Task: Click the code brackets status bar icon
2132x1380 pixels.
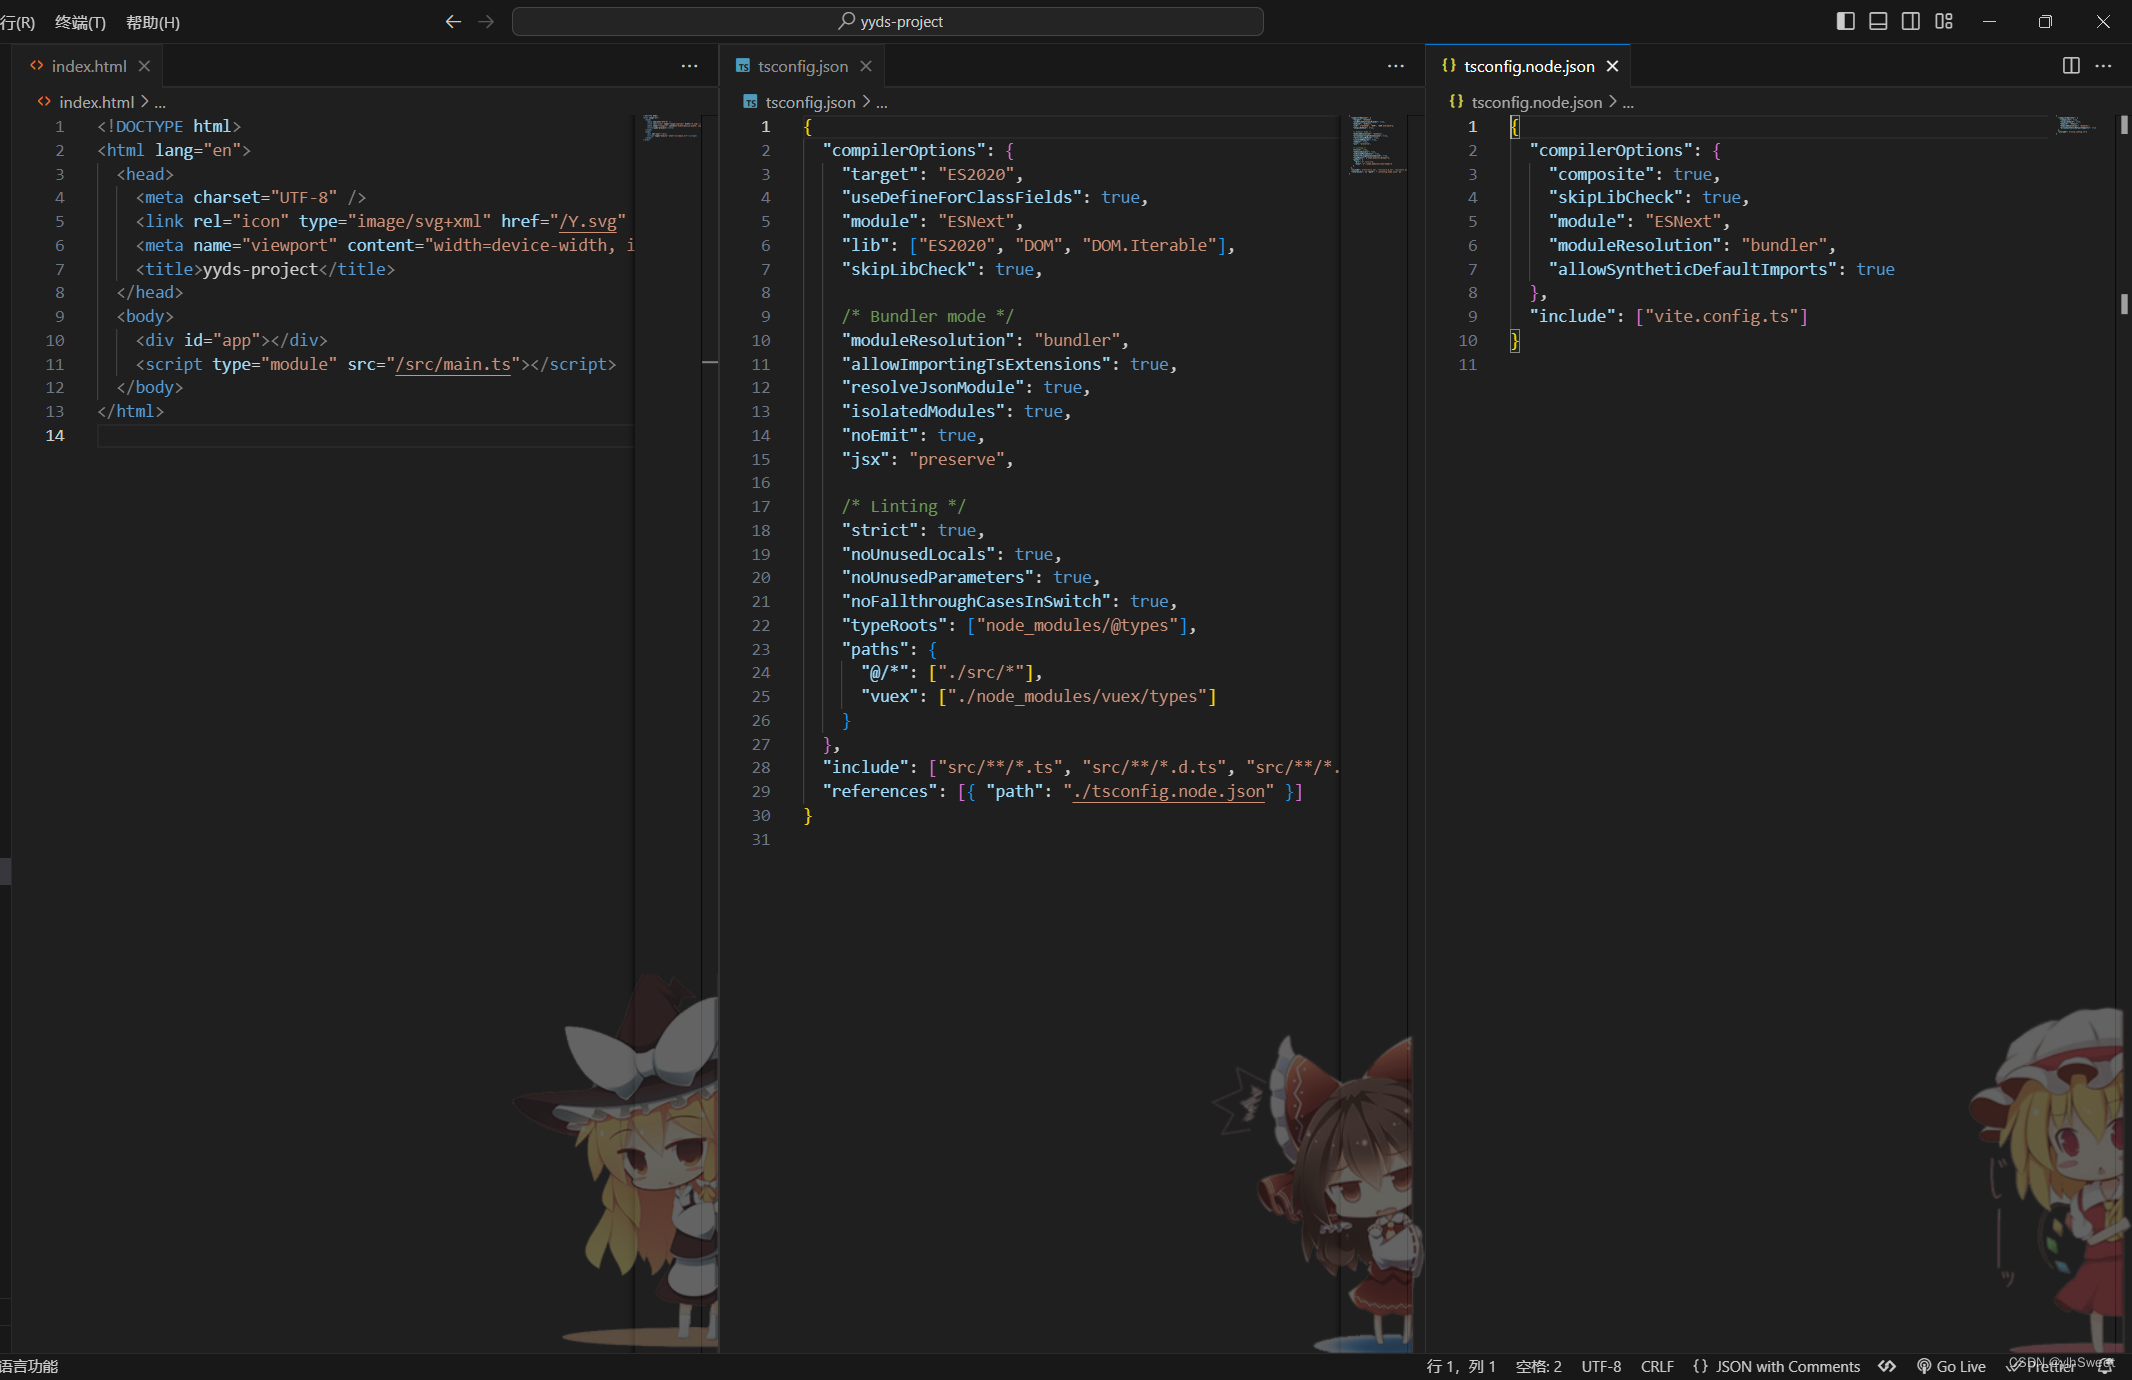Action: 1887,1366
